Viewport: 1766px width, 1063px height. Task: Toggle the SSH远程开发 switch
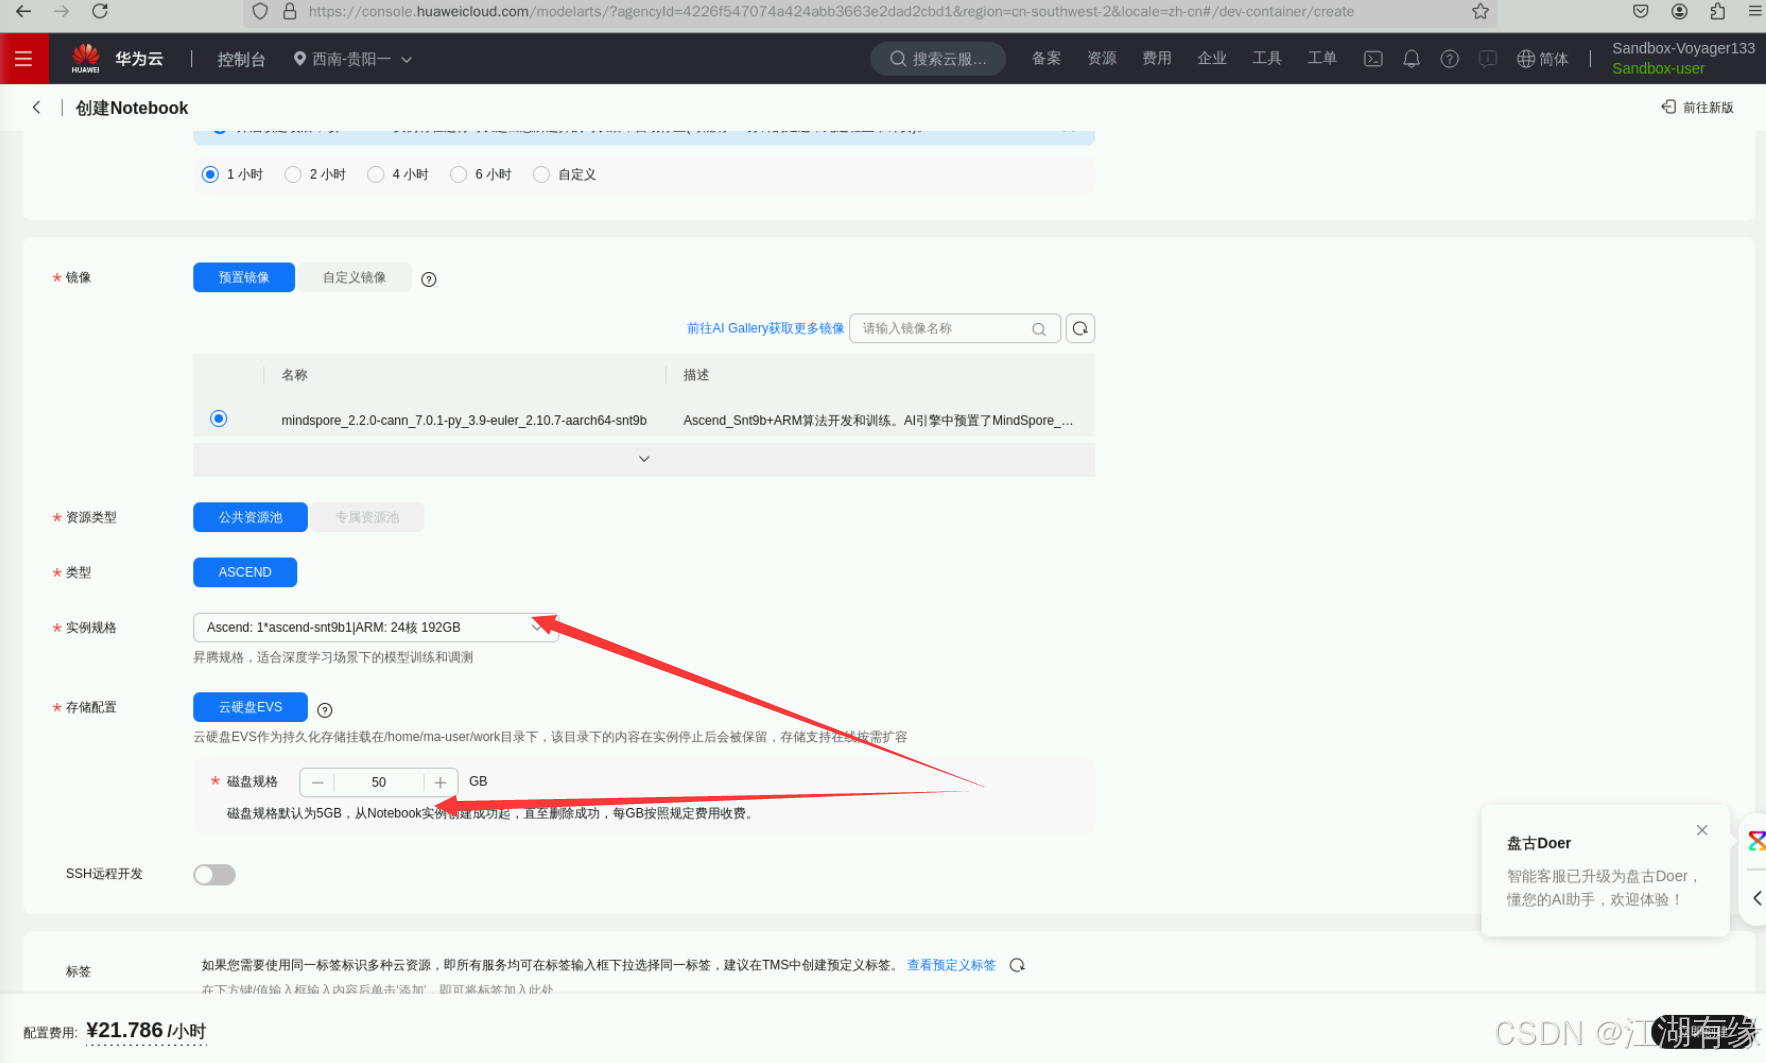coord(214,875)
